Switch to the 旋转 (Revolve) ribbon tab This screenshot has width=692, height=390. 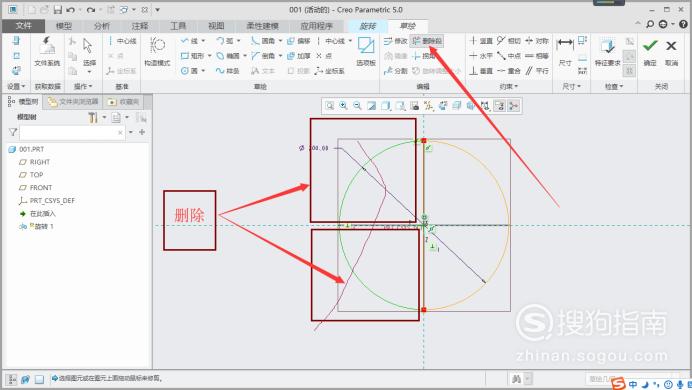pos(368,26)
